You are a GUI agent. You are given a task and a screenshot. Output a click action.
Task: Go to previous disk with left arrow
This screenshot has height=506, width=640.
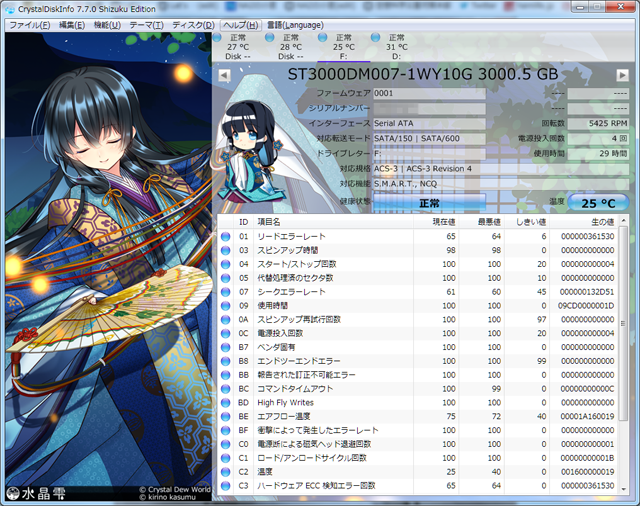[x=224, y=75]
